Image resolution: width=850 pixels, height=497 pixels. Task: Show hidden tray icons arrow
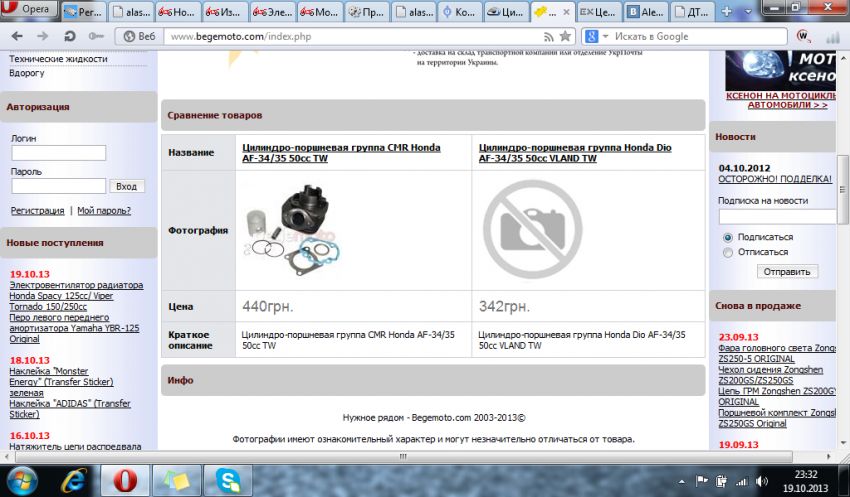coord(681,481)
